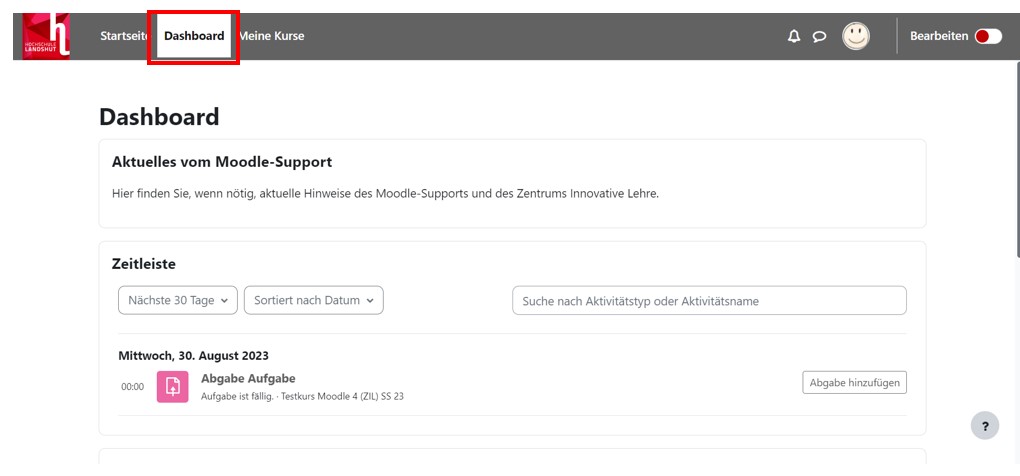Click the Hochschule Landshut logo
Viewport: 1020px width, 476px height.
(47, 36)
